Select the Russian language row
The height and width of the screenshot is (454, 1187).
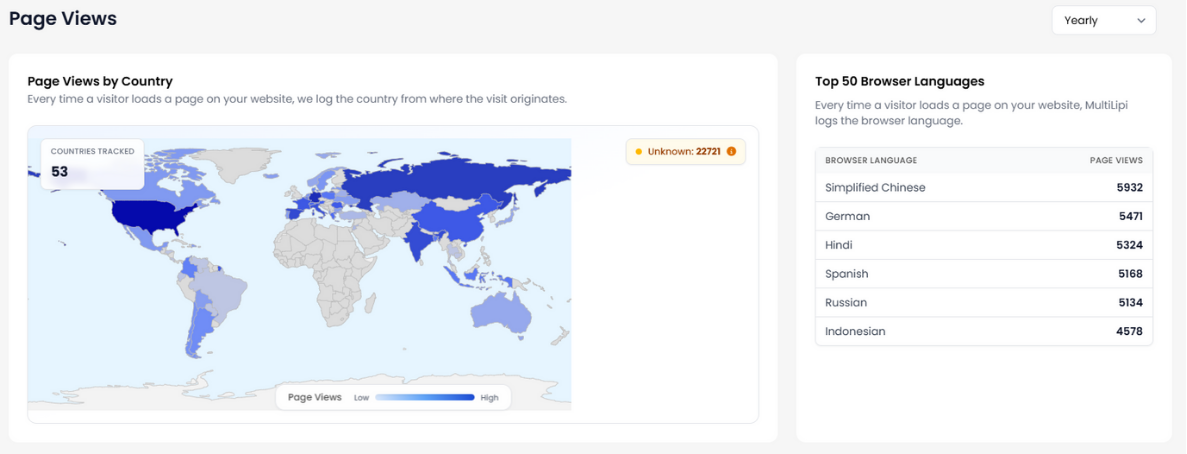[983, 303]
